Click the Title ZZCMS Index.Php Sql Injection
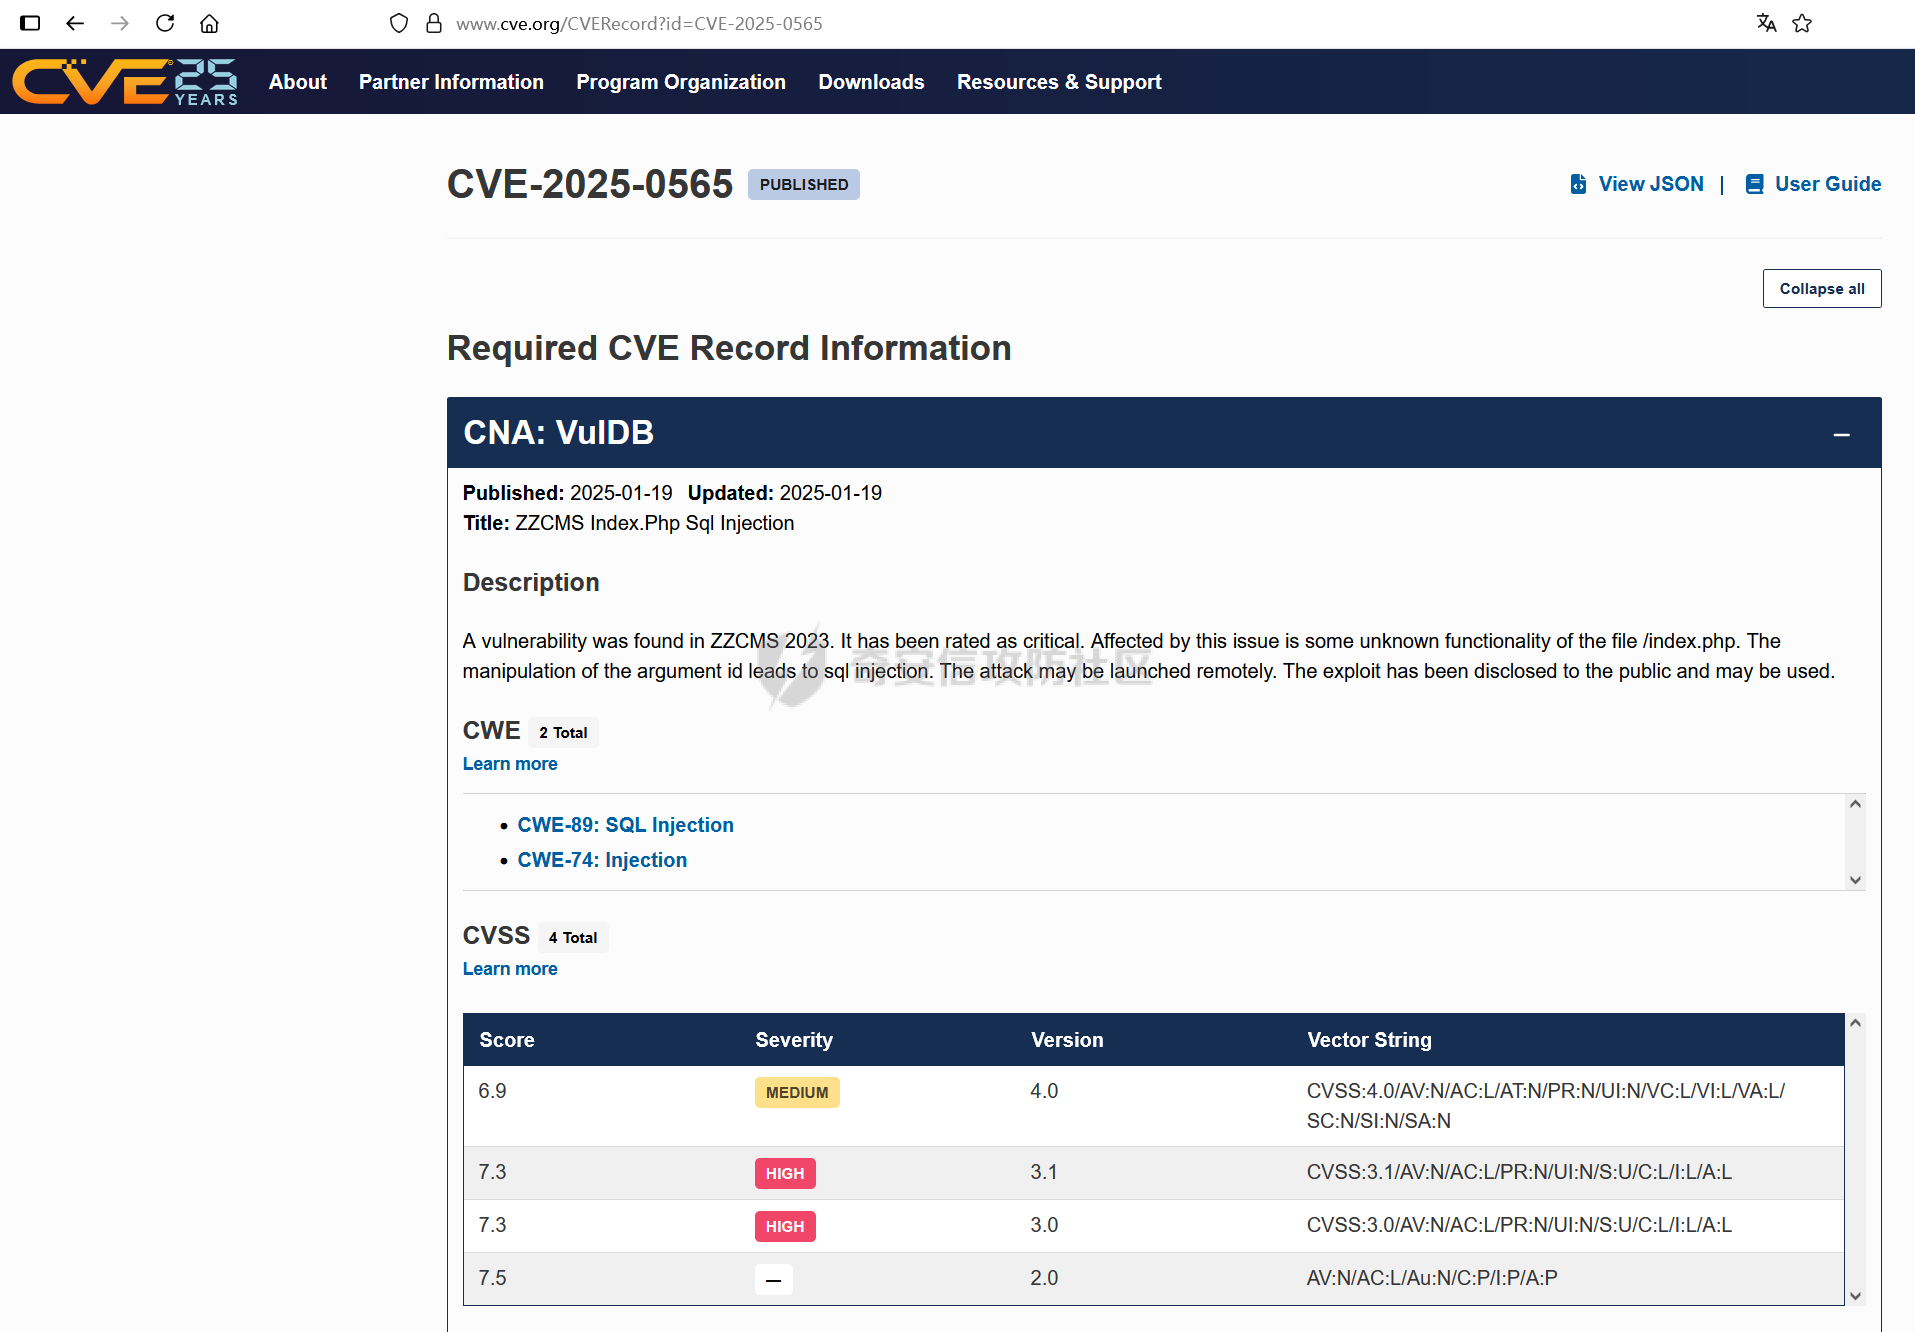1915x1332 pixels. click(x=628, y=523)
